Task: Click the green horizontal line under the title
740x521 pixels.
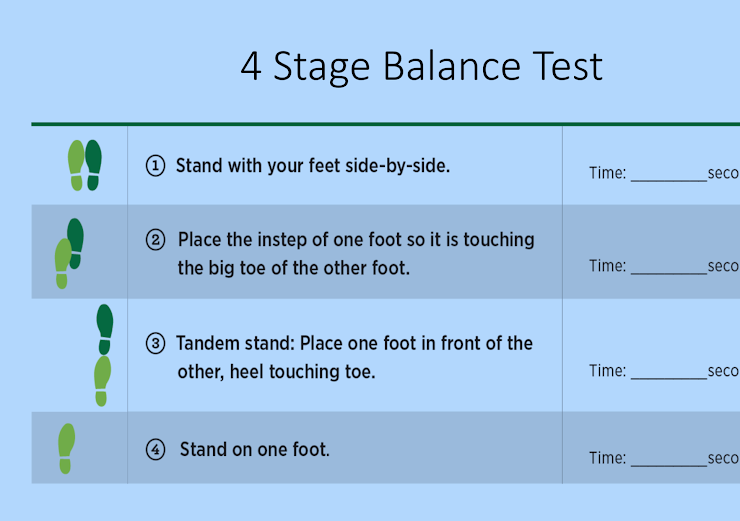Action: point(386,124)
